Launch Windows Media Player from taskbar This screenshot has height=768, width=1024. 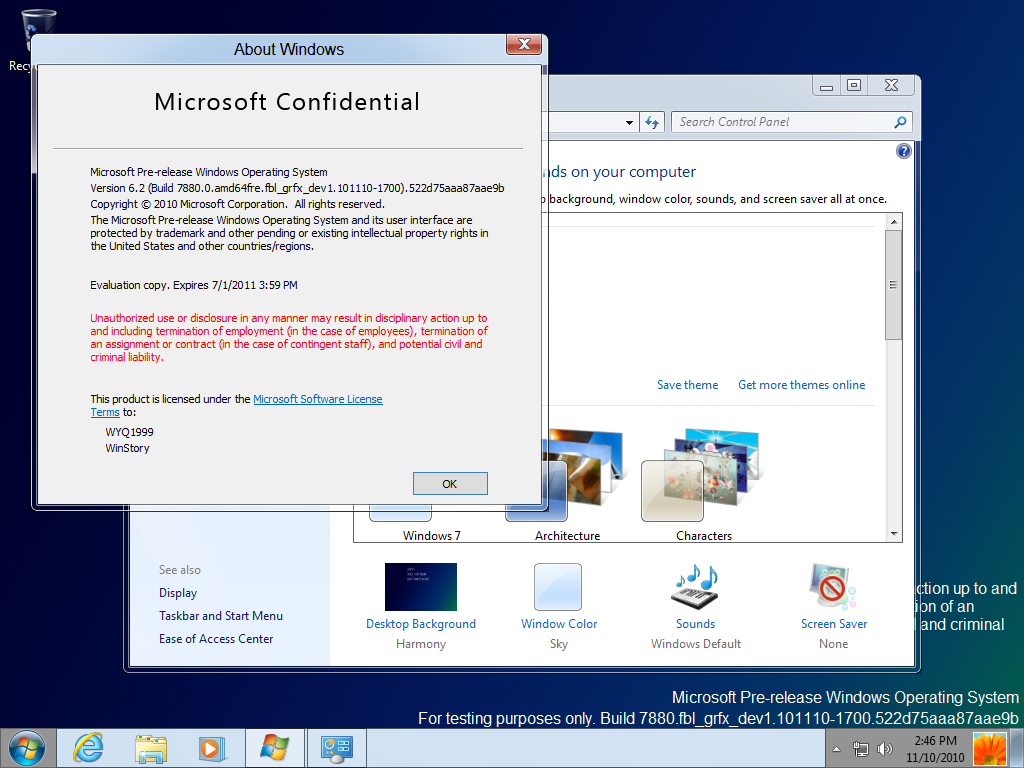click(x=212, y=748)
